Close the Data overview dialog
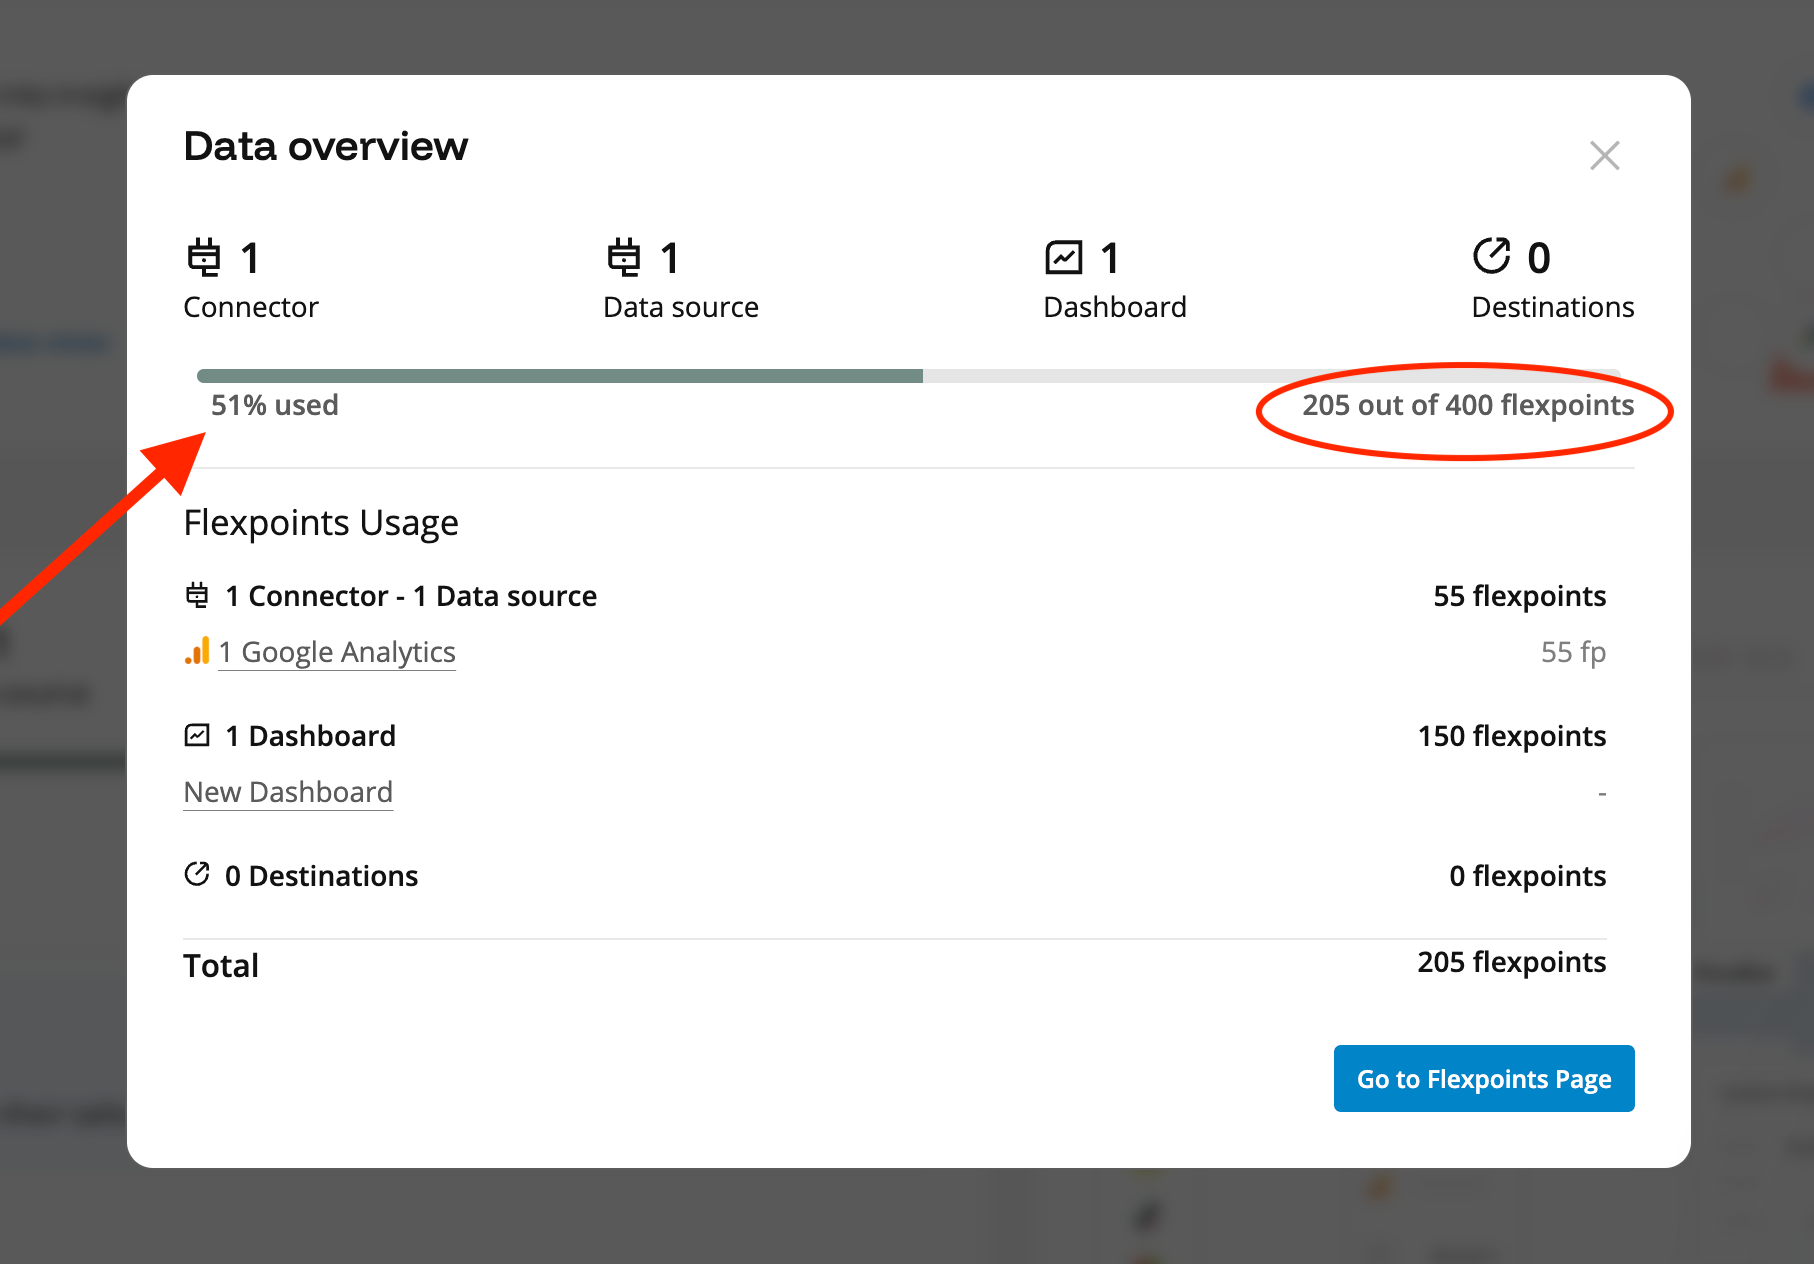Image resolution: width=1814 pixels, height=1264 pixels. pyautogui.click(x=1604, y=155)
